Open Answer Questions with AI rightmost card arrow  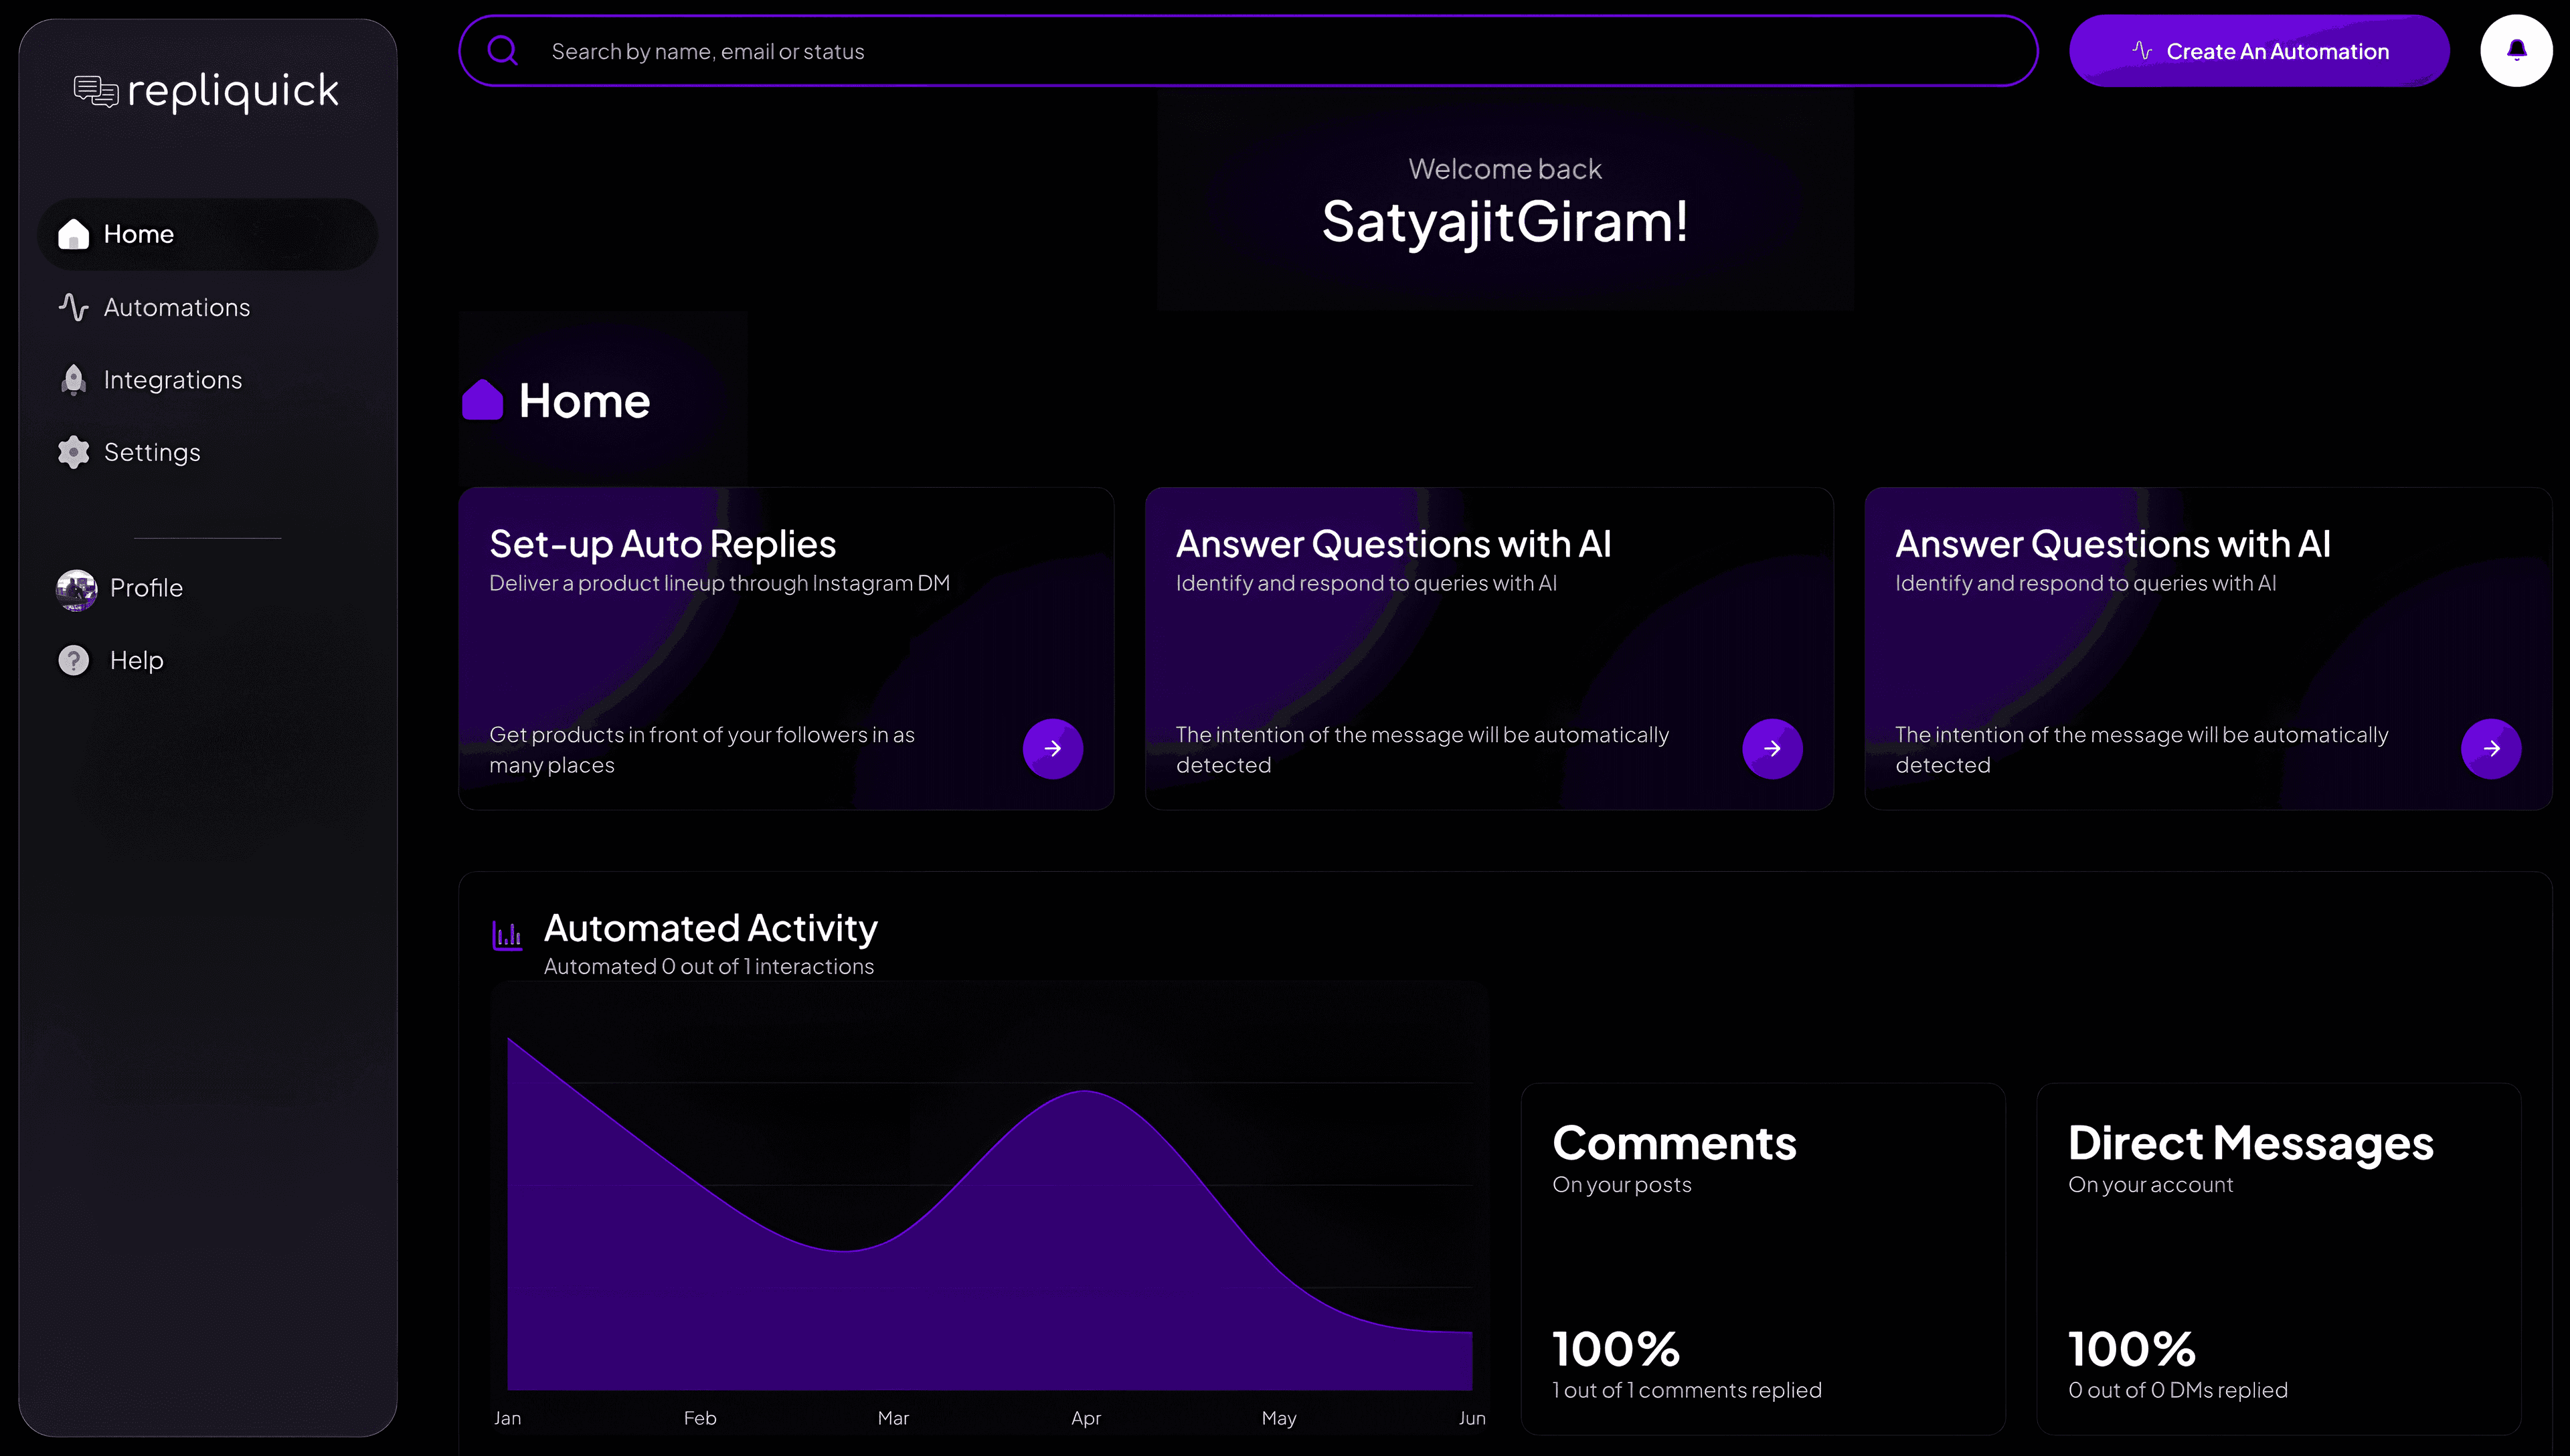[2491, 748]
